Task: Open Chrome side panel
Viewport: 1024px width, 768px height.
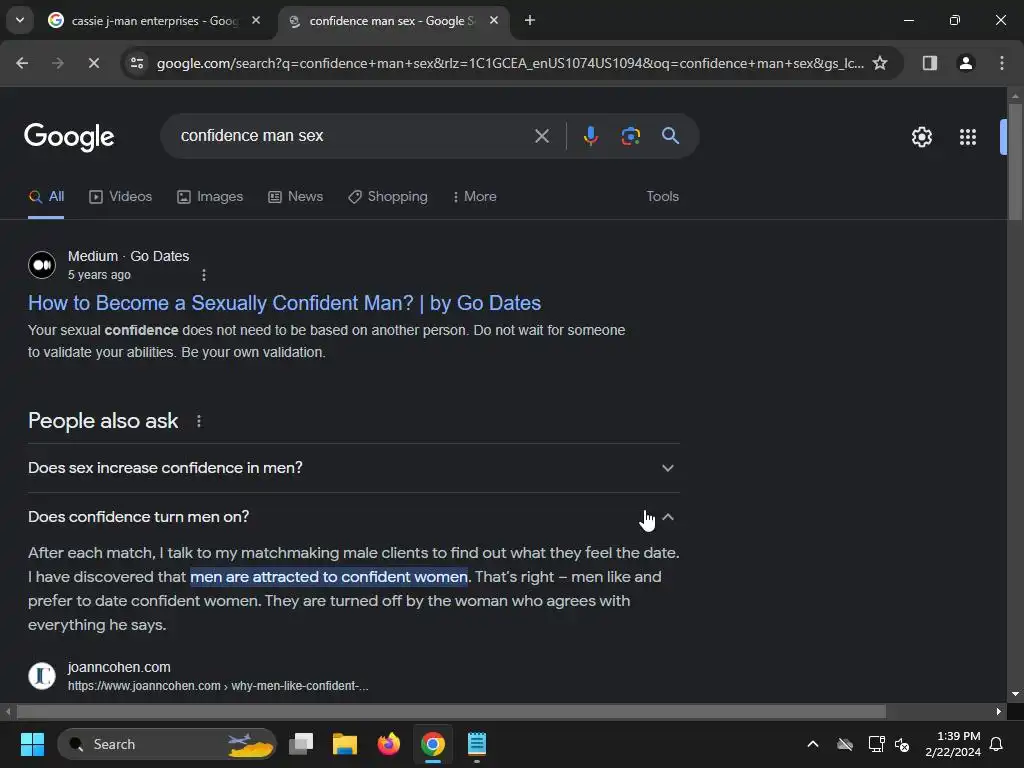Action: (x=929, y=63)
